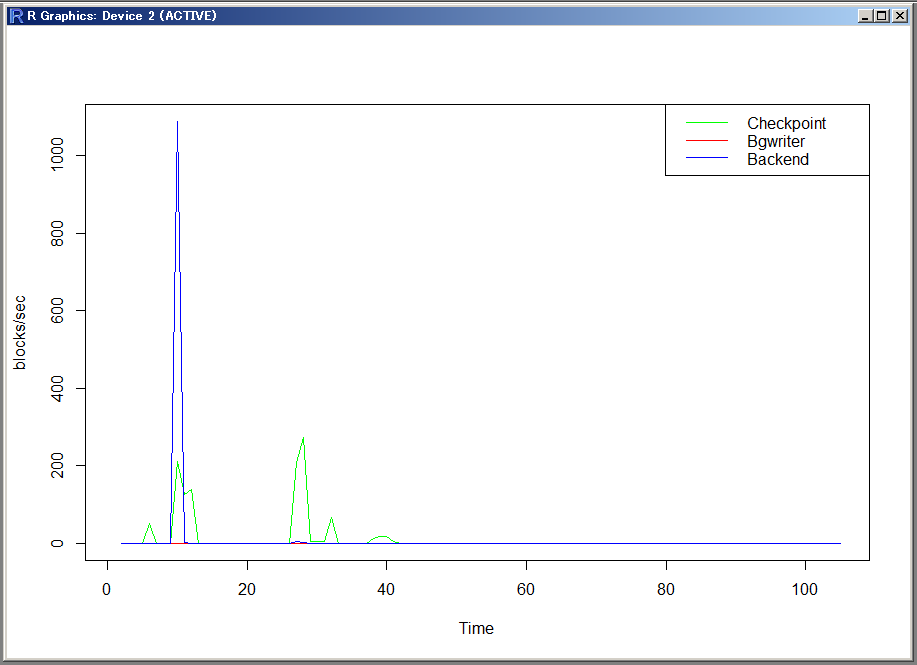This screenshot has width=917, height=665.
Task: Click the y-axis tick label '1000'
Action: click(x=57, y=154)
